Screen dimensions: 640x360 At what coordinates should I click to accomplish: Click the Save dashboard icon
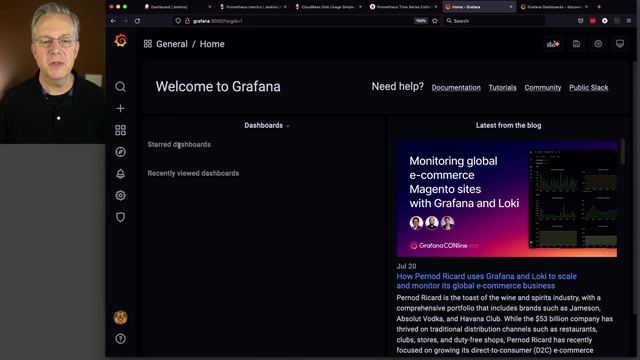(576, 44)
